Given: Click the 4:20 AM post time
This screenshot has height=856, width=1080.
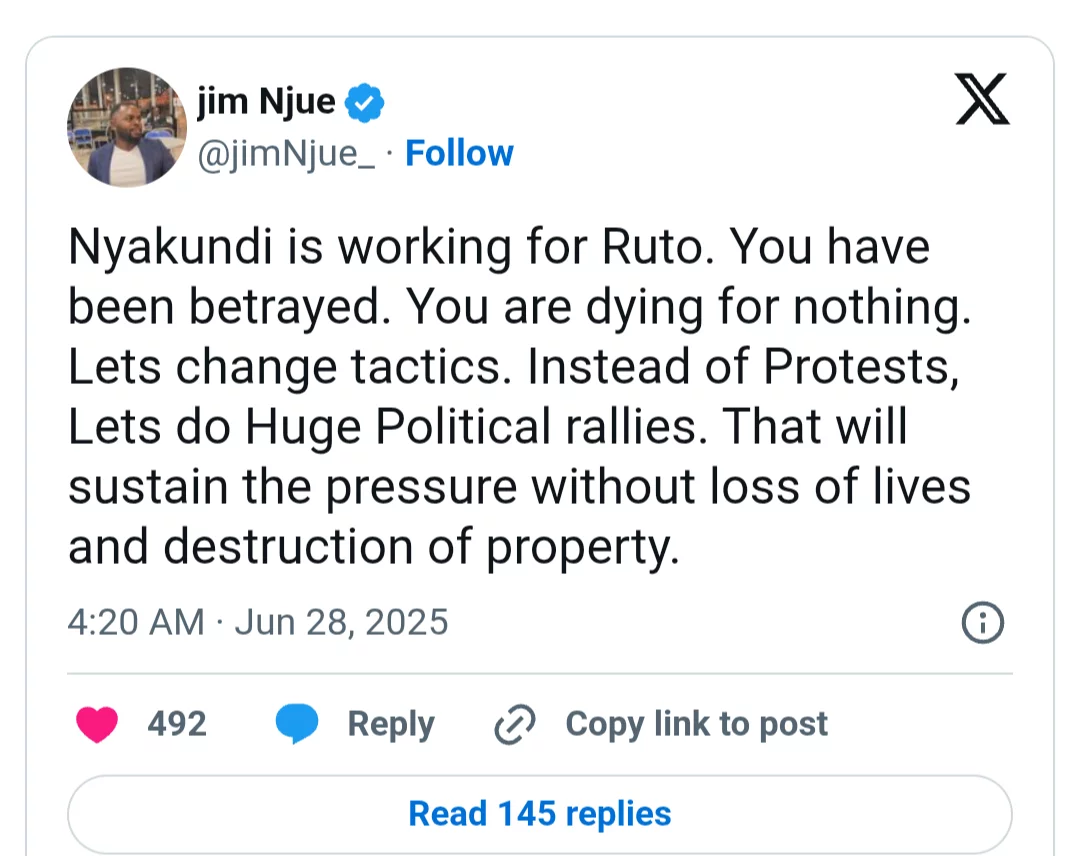Looking at the screenshot, I should coord(136,622).
